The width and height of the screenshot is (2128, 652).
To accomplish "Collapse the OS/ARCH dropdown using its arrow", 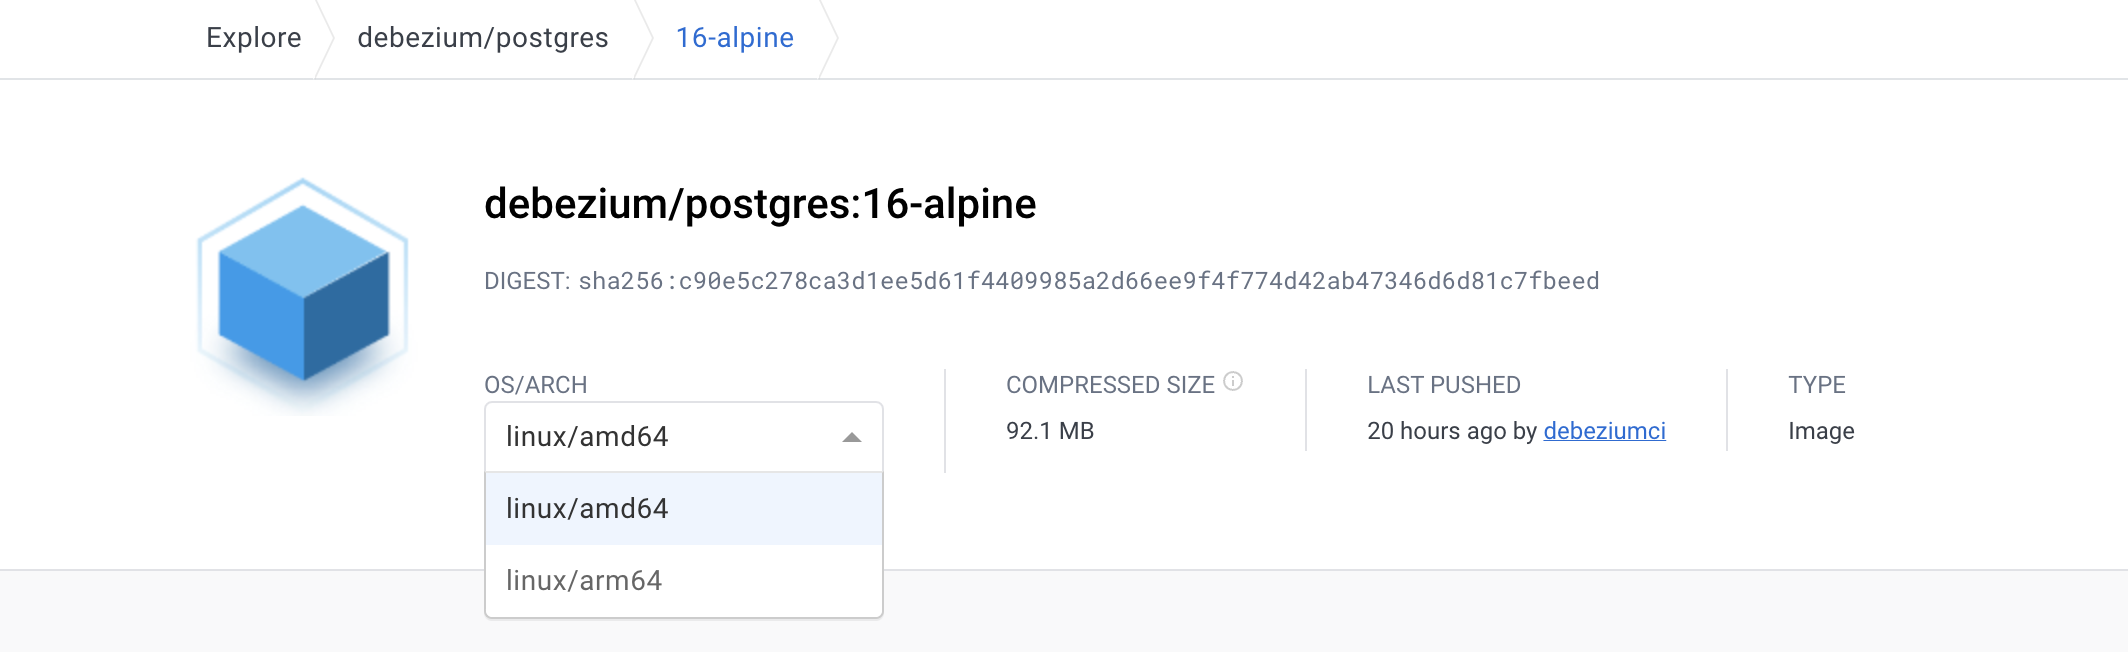I will 852,437.
